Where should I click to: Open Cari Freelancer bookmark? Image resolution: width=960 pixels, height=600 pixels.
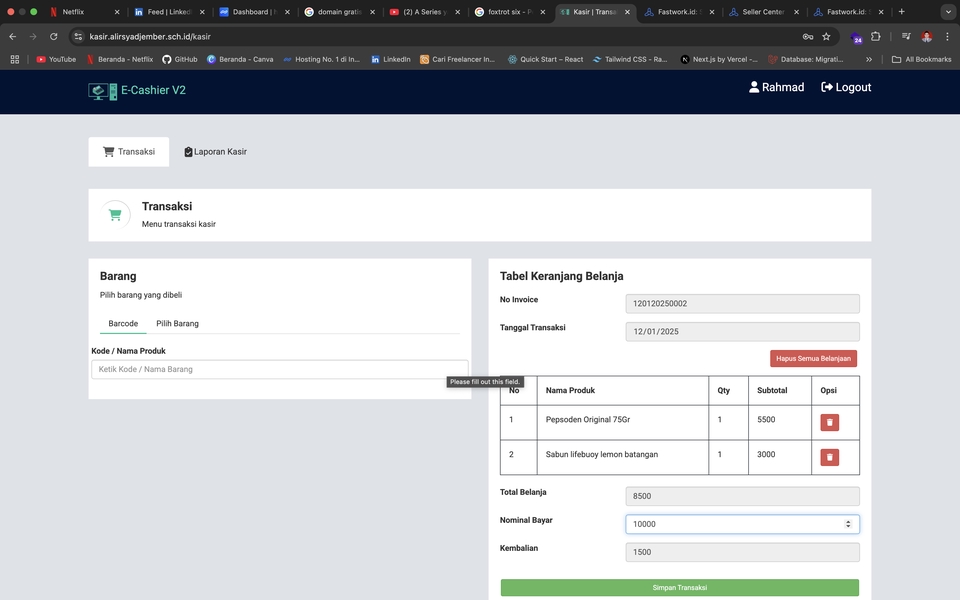coord(457,59)
